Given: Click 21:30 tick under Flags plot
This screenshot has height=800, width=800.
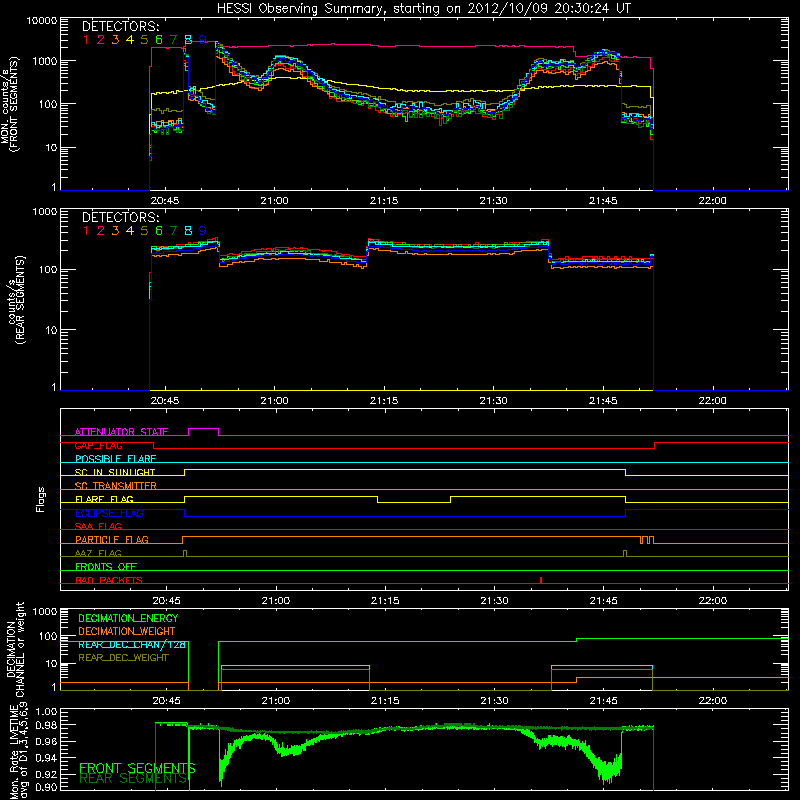Looking at the screenshot, I should click(x=494, y=601).
